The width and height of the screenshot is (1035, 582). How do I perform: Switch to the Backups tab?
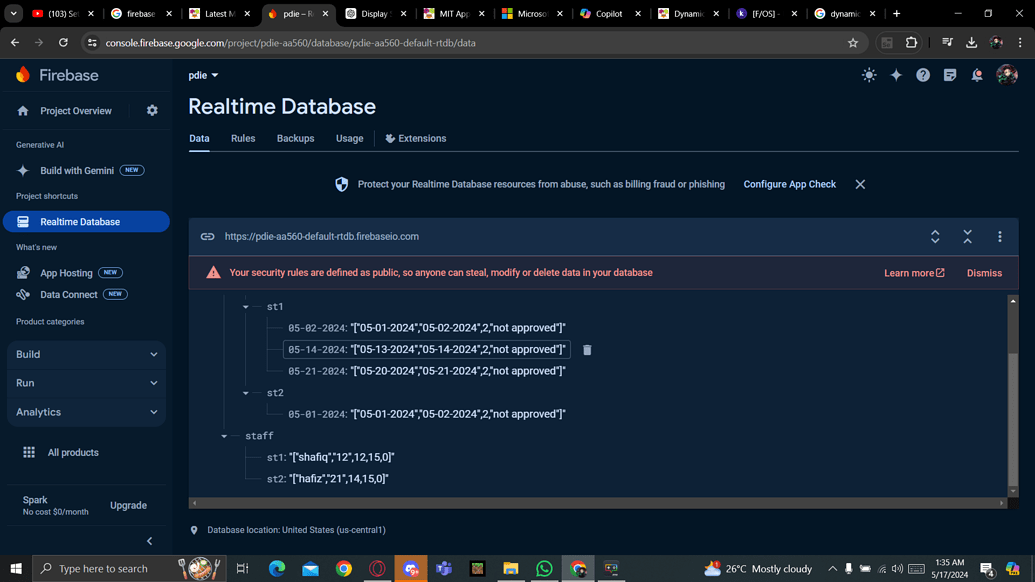click(x=295, y=138)
